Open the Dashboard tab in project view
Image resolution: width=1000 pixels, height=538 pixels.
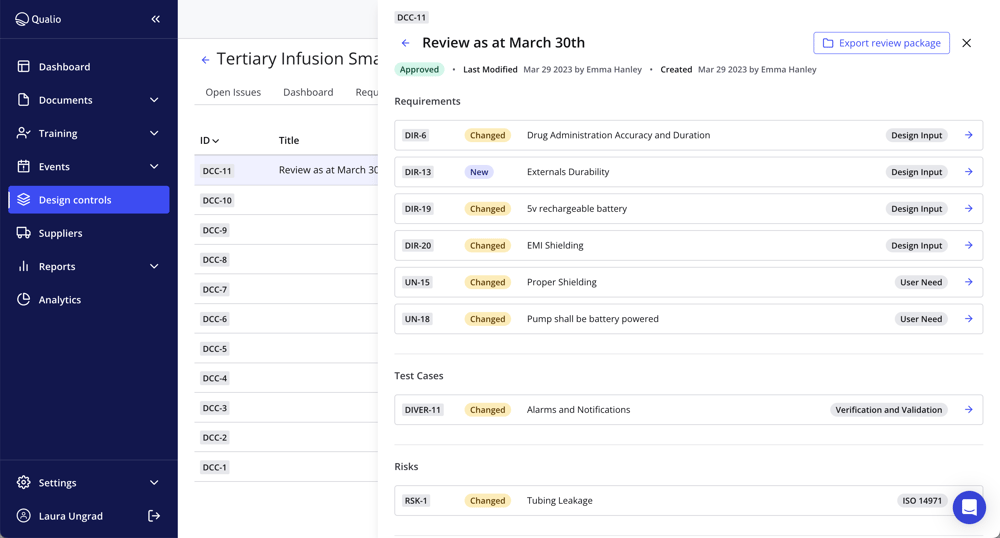pos(308,92)
